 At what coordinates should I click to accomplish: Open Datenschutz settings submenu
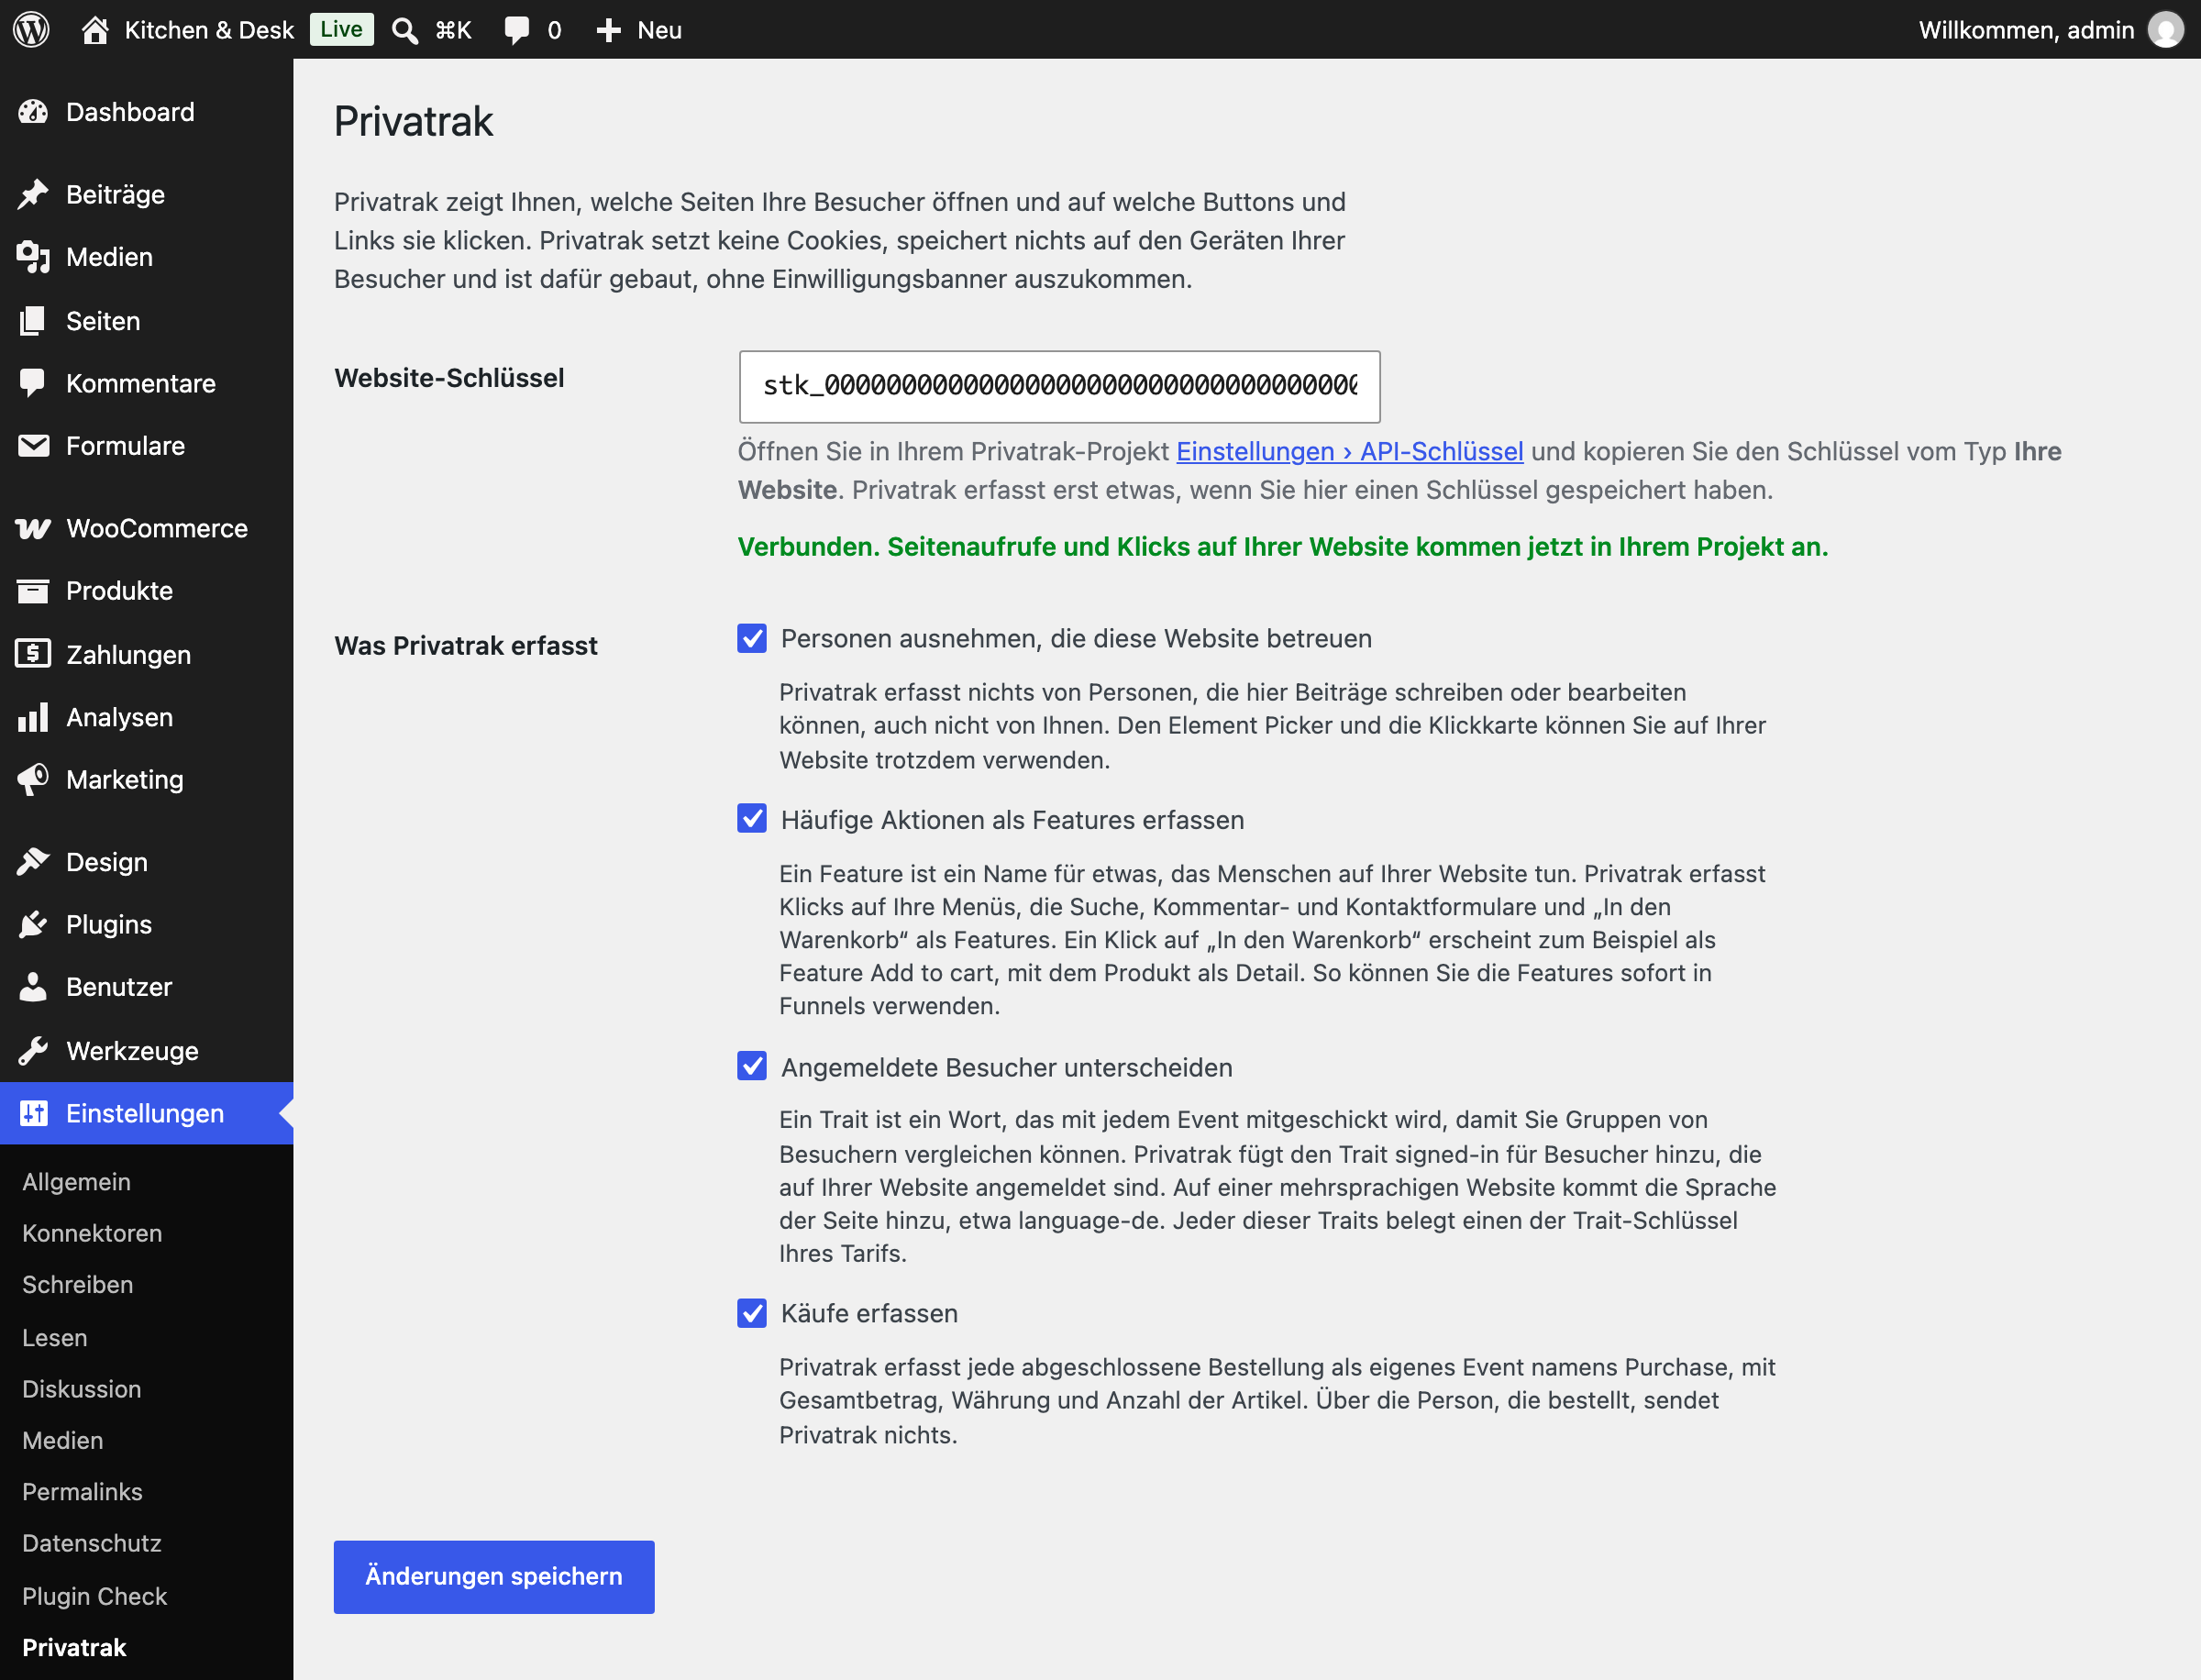[91, 1543]
